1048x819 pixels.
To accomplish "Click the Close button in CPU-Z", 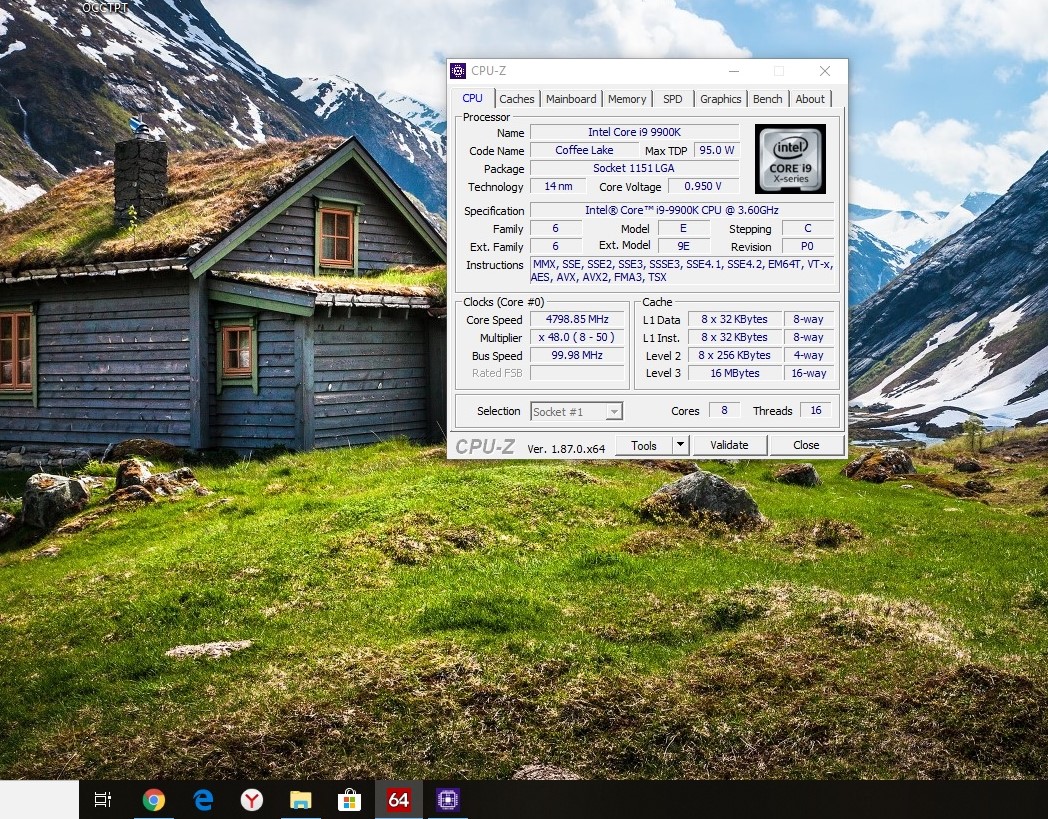I will coord(806,445).
